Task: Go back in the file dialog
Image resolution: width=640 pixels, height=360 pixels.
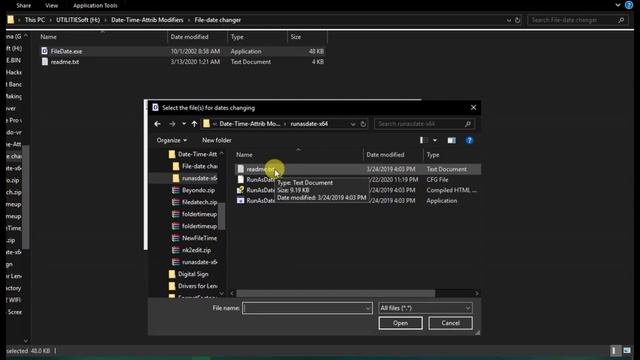Action: [158, 124]
